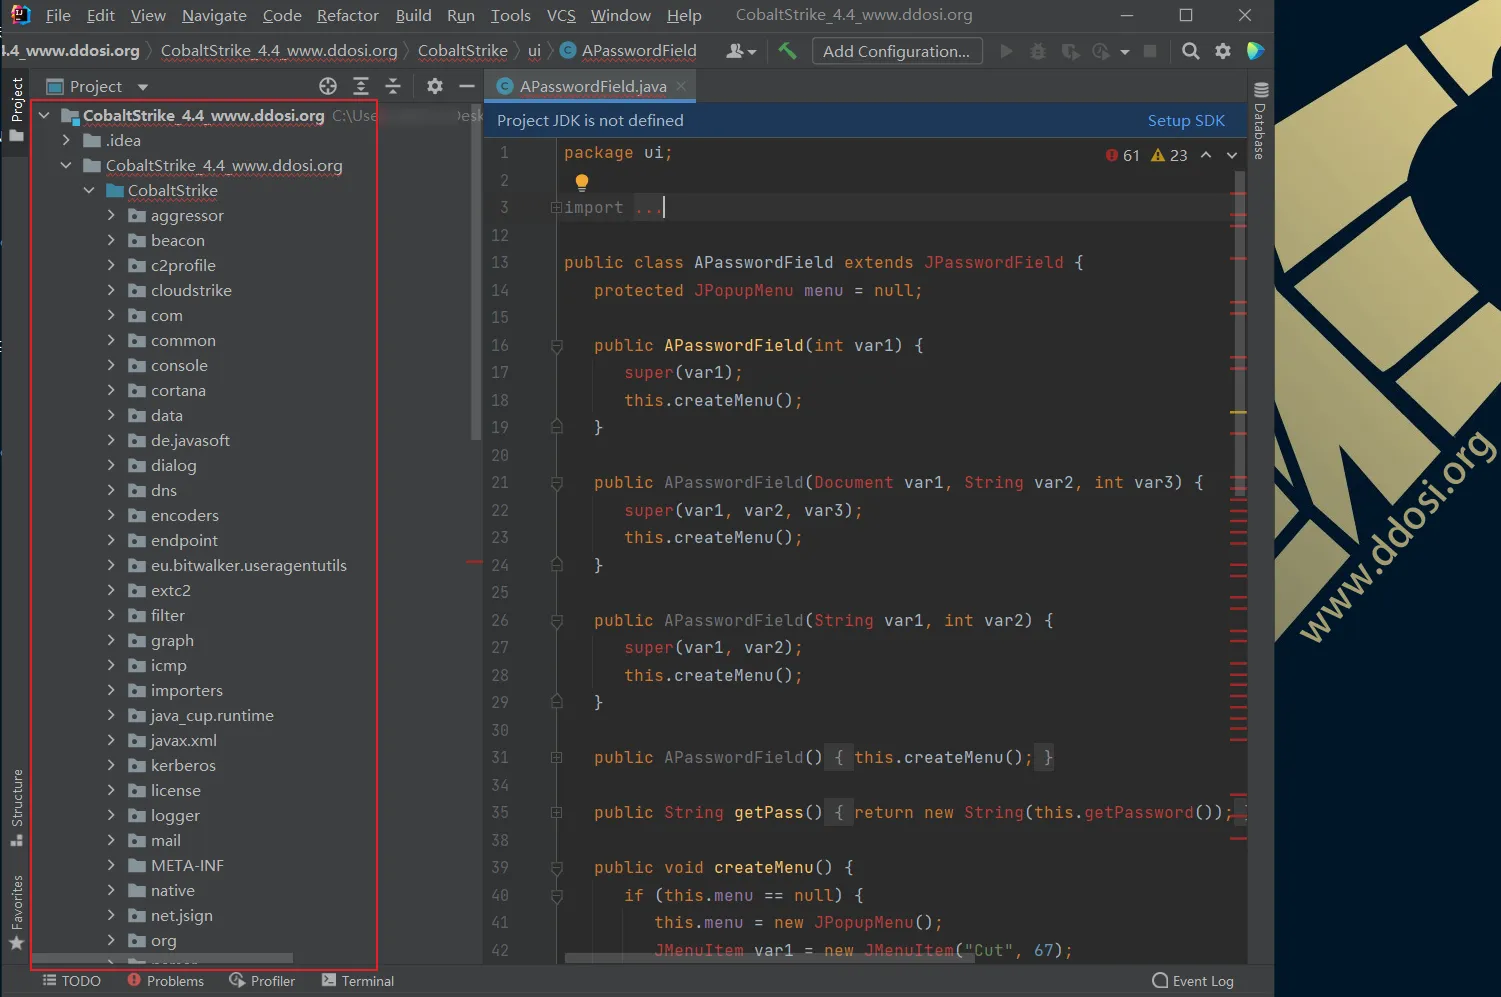
Task: Click the Run with Coverage icon
Action: point(1070,51)
